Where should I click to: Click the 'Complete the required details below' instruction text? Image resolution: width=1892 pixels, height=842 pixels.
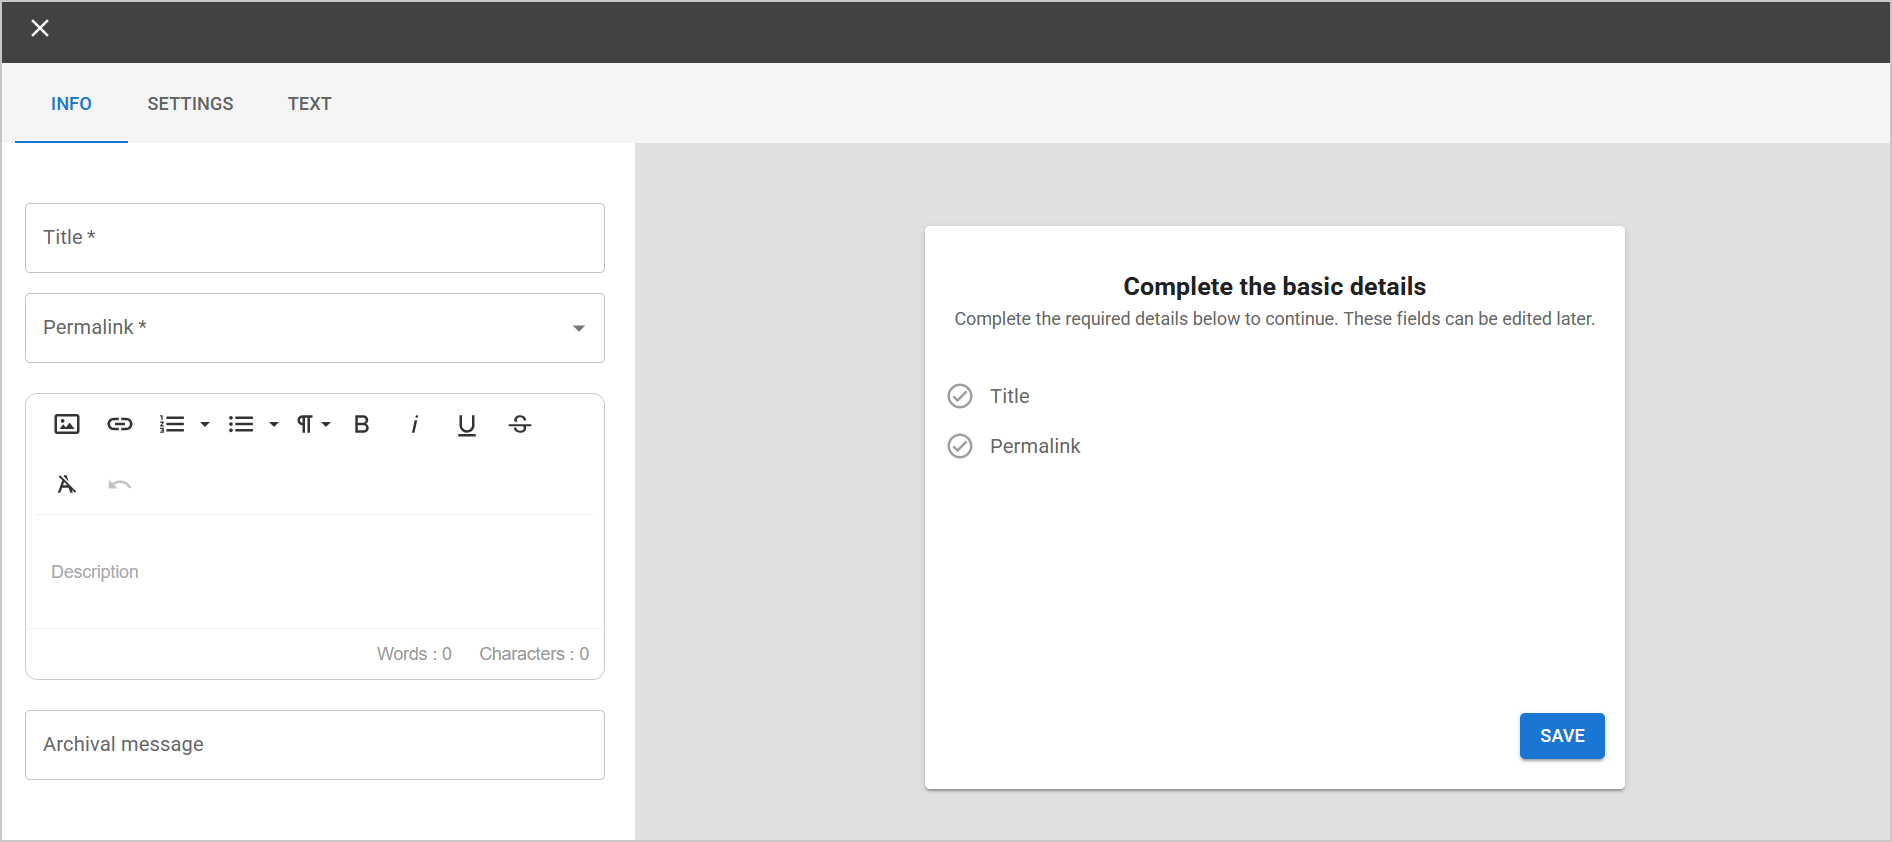(x=1275, y=319)
